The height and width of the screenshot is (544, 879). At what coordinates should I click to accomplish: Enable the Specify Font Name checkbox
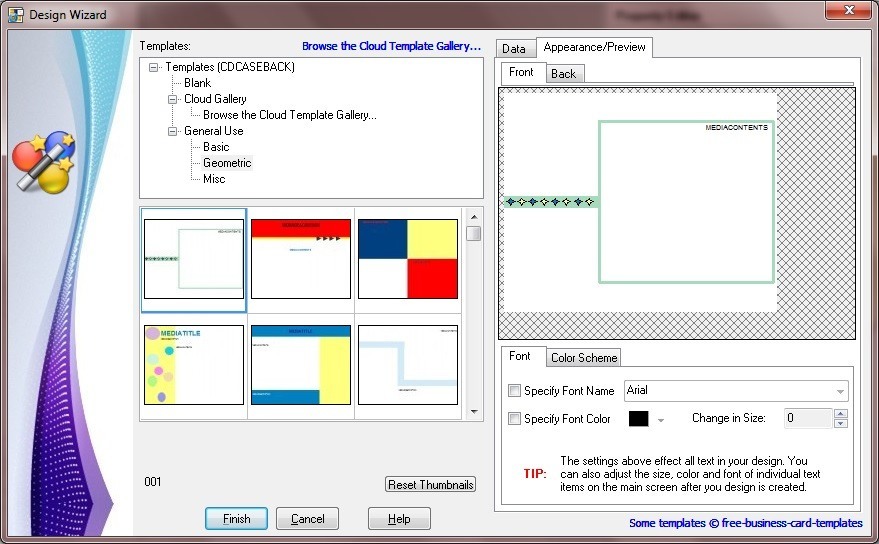click(514, 390)
